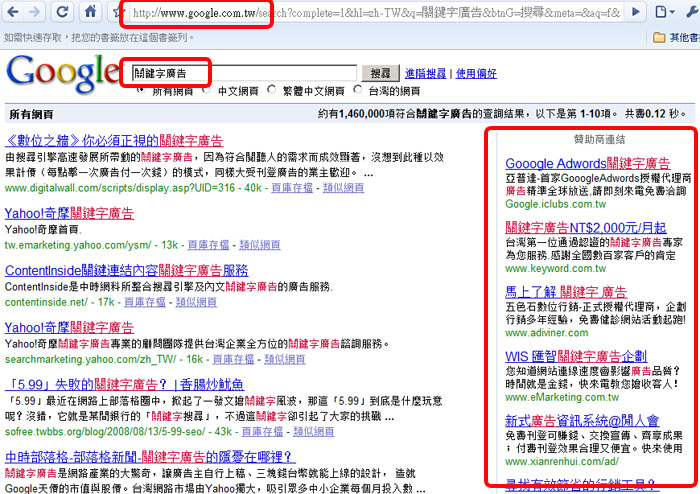Click the 所有網頁 results bar label
The width and height of the screenshot is (700, 494).
coord(31,115)
